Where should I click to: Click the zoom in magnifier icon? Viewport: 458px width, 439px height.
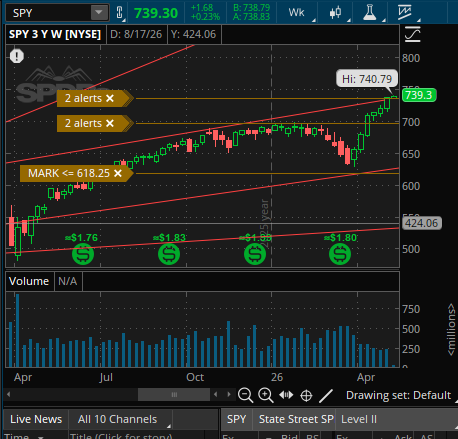click(x=266, y=395)
